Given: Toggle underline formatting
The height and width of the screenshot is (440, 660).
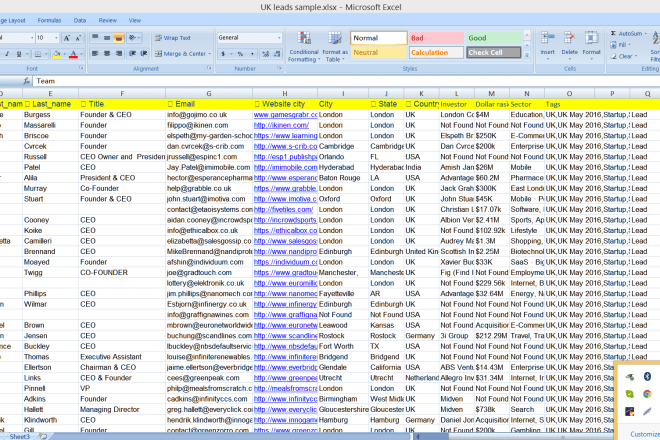Looking at the screenshot, I should click(19, 54).
